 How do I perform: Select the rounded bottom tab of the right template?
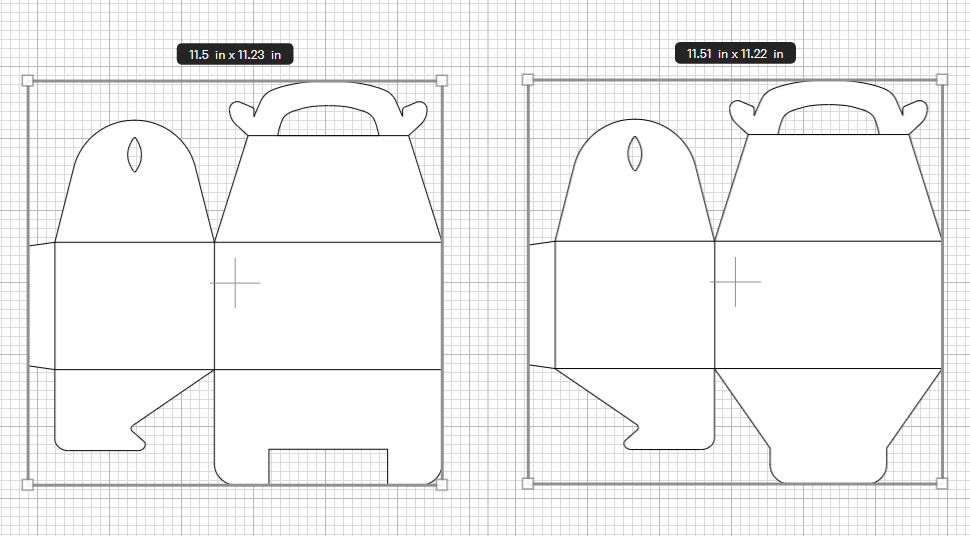coord(828,465)
